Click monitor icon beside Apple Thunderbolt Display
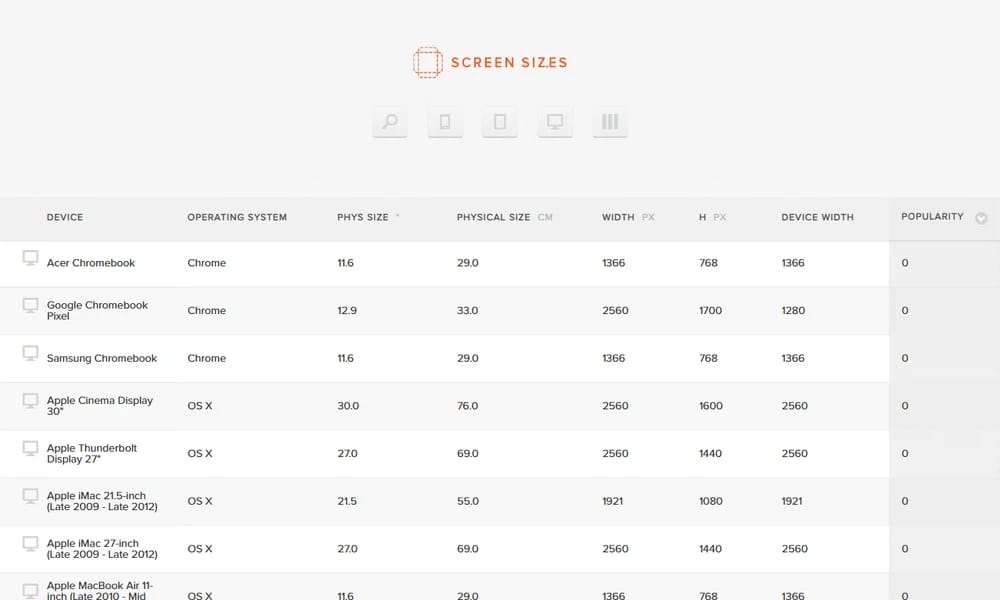 coord(30,448)
